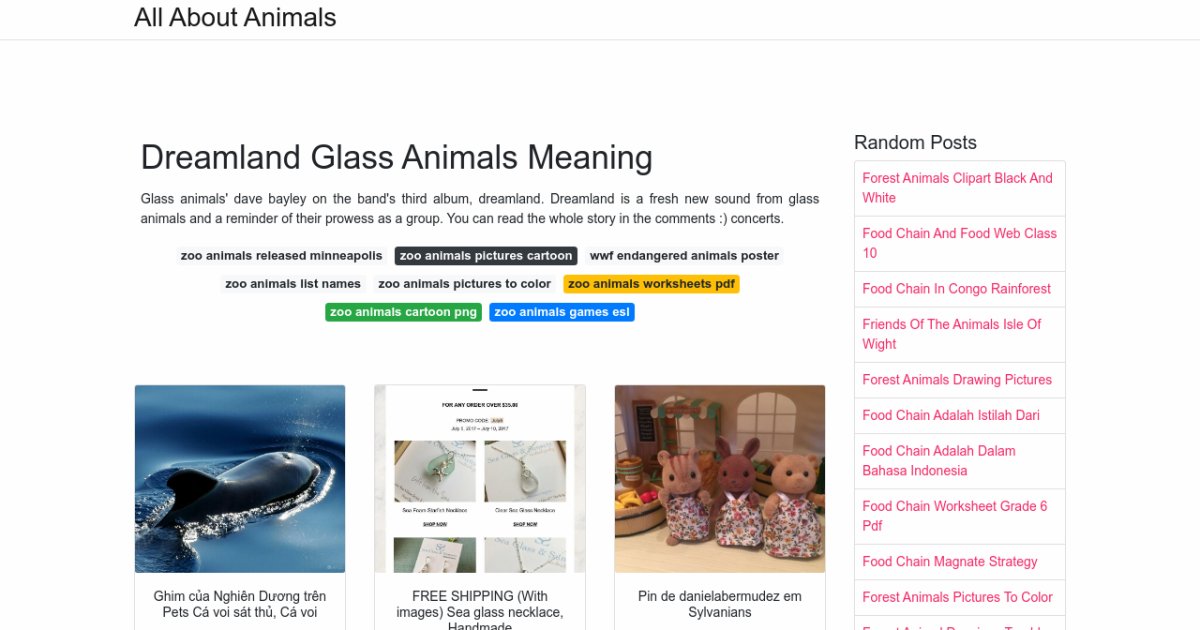Open 'Forest Animals Pictures To Color' link
The width and height of the screenshot is (1200, 630).
coord(957,597)
